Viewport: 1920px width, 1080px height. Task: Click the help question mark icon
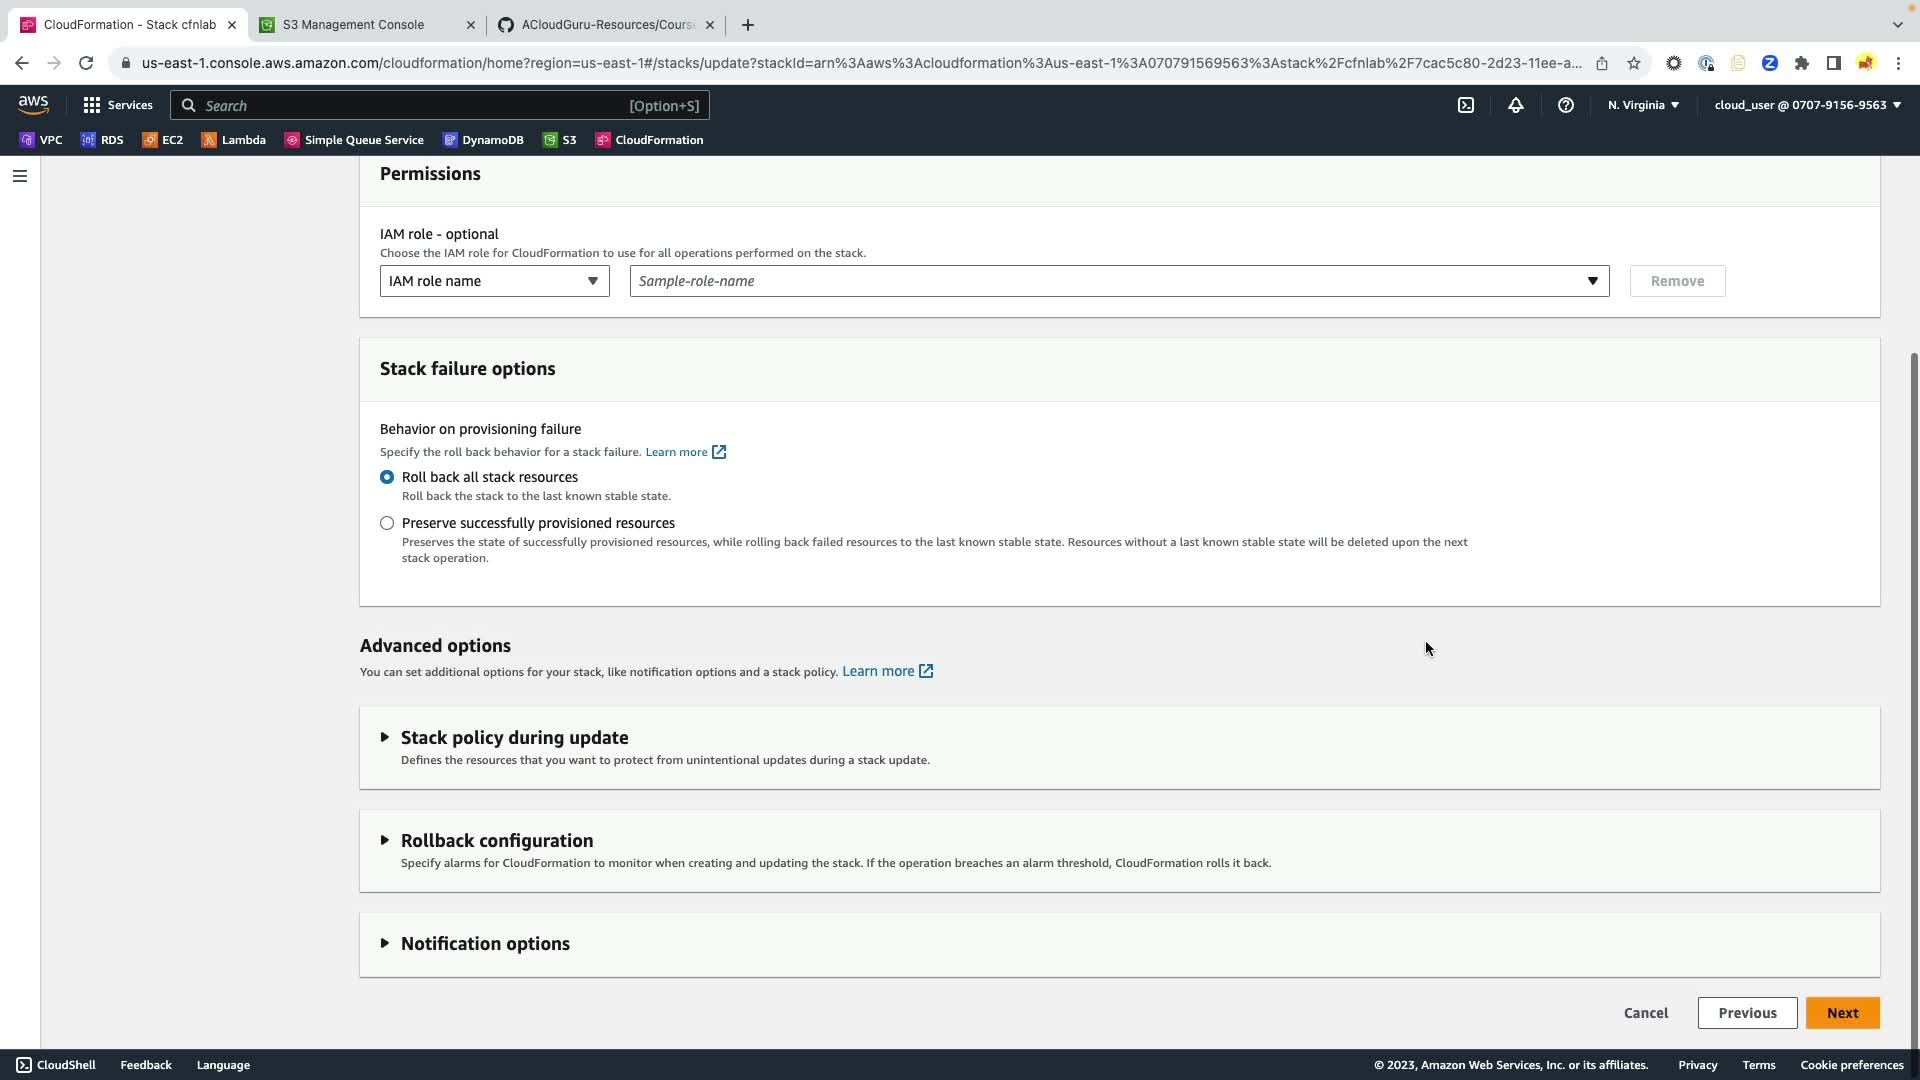point(1565,105)
